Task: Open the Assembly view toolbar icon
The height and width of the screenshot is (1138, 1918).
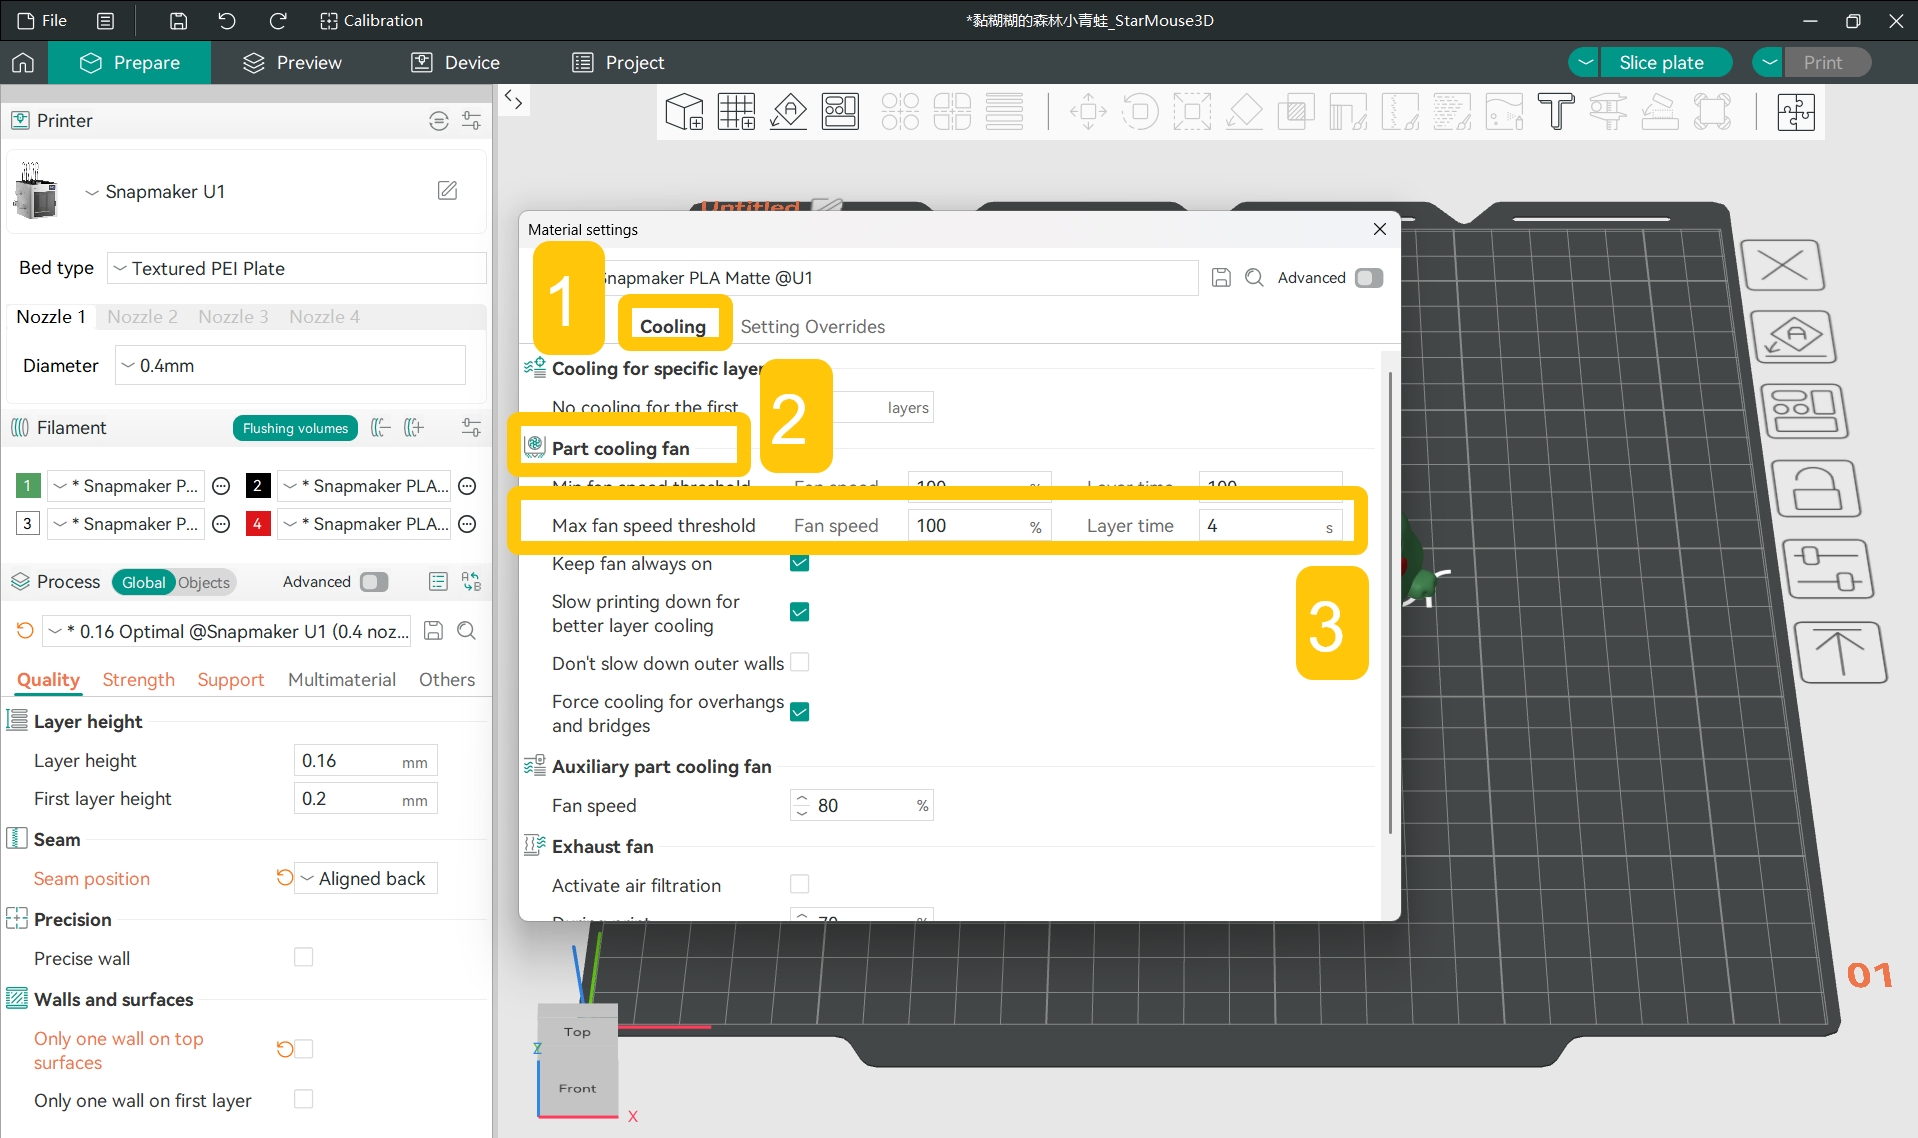Action: pos(1796,112)
